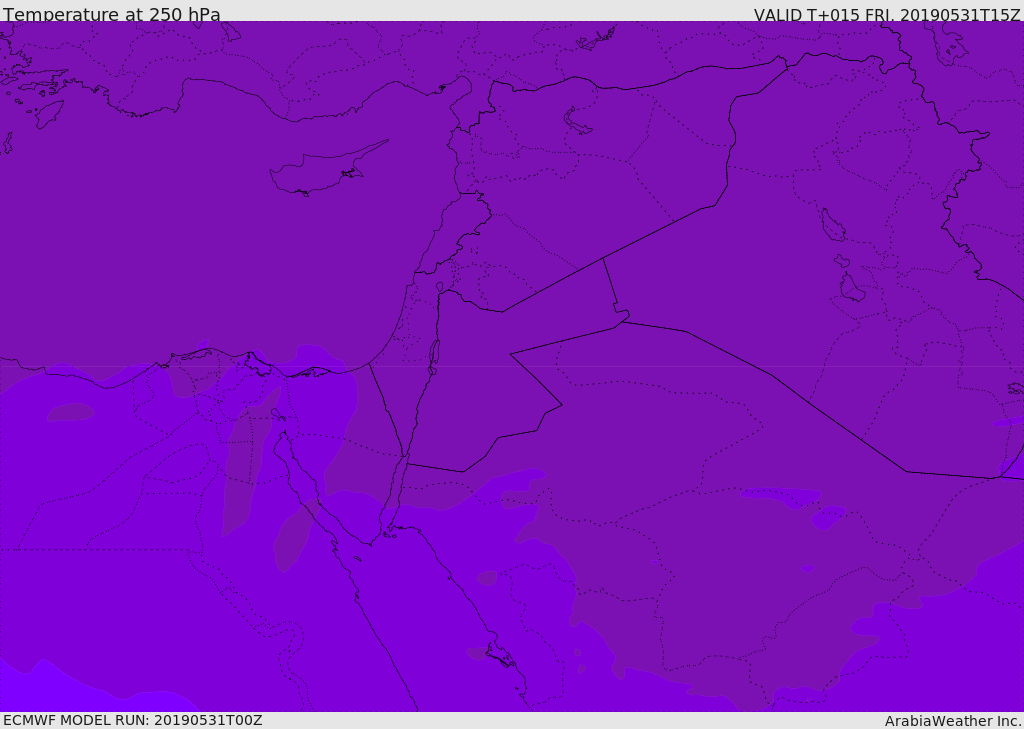Click the Greek islands at the map's left edge
This screenshot has width=1024, height=729.
pos(33,98)
